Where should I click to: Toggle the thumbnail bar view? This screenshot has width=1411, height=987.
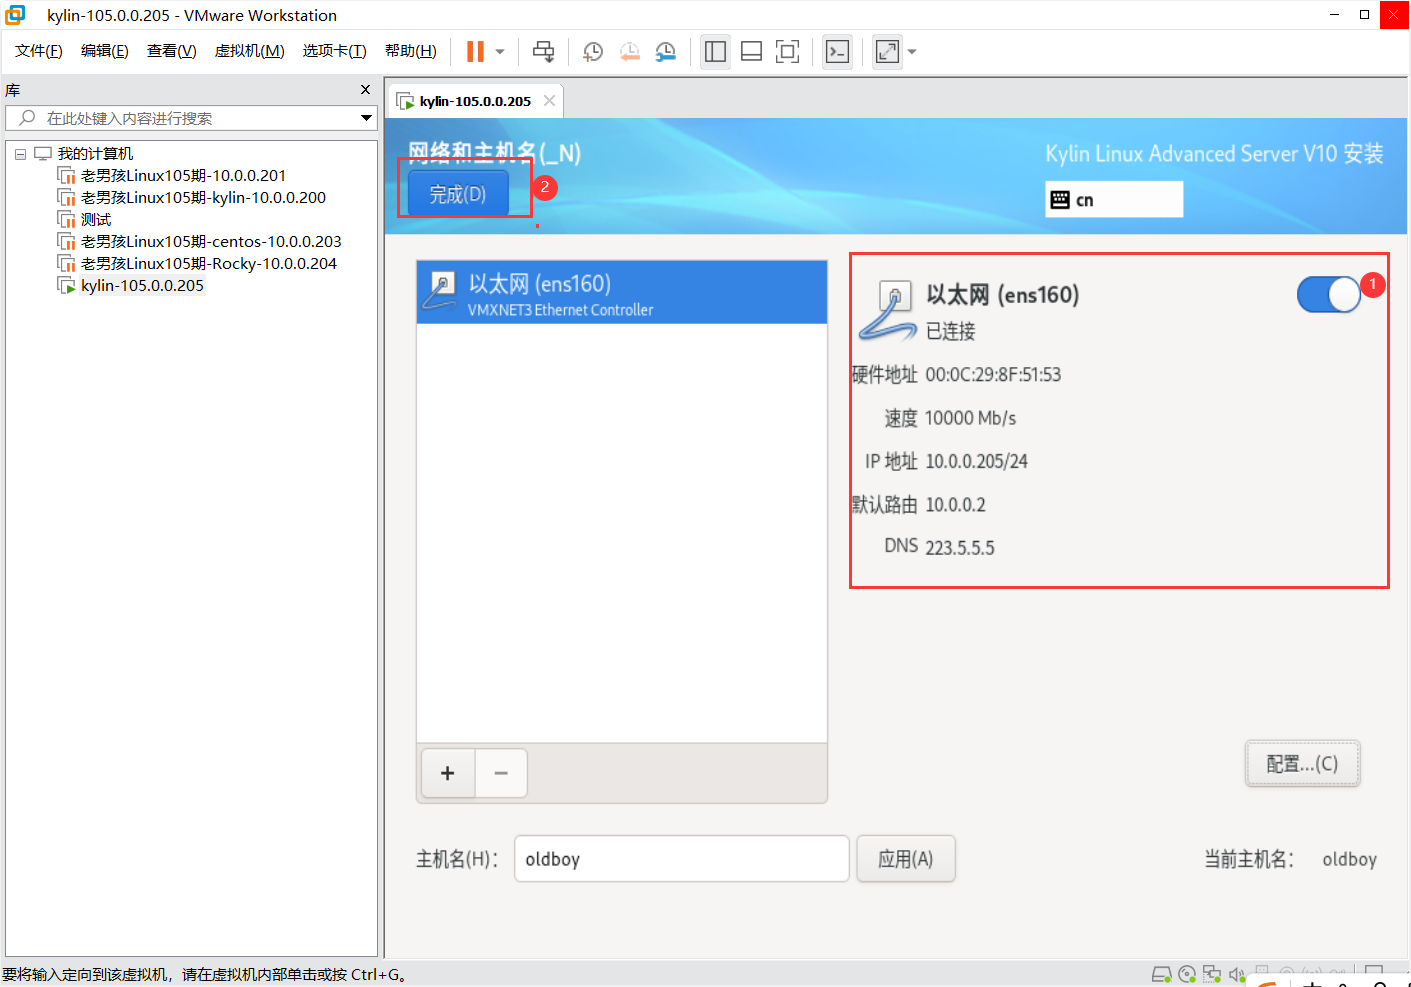tap(751, 52)
